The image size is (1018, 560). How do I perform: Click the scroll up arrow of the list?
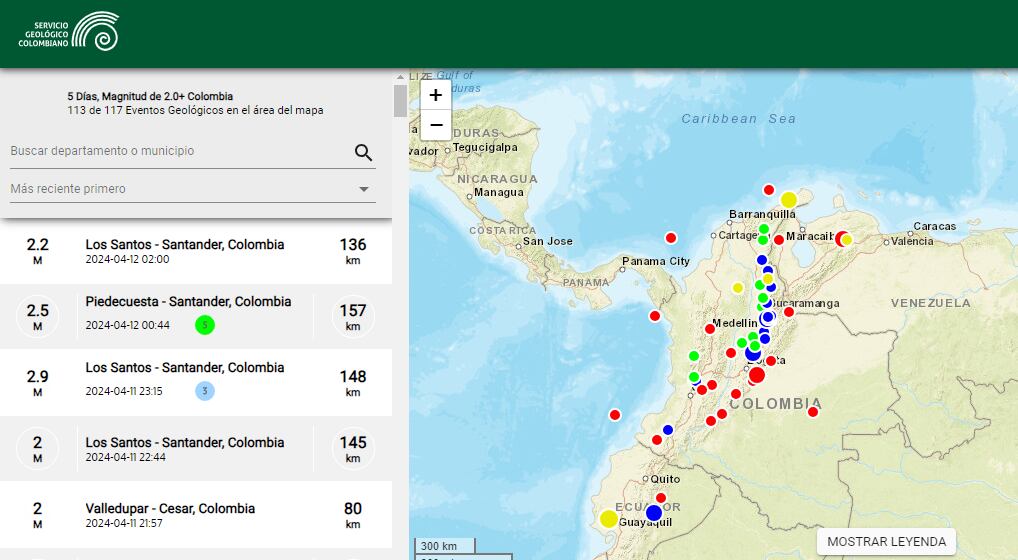pos(400,77)
